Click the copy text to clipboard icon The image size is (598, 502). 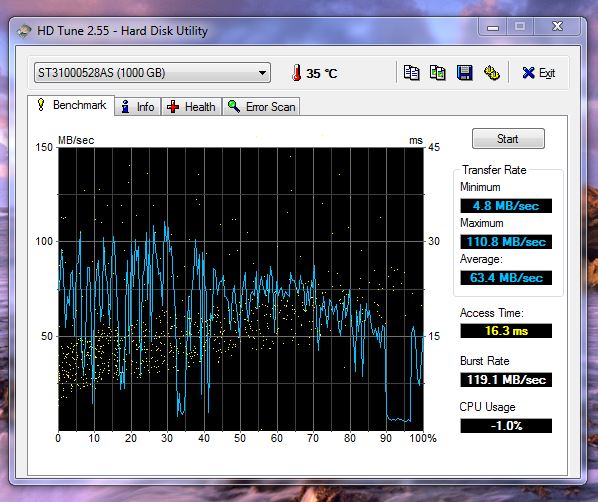coord(411,72)
